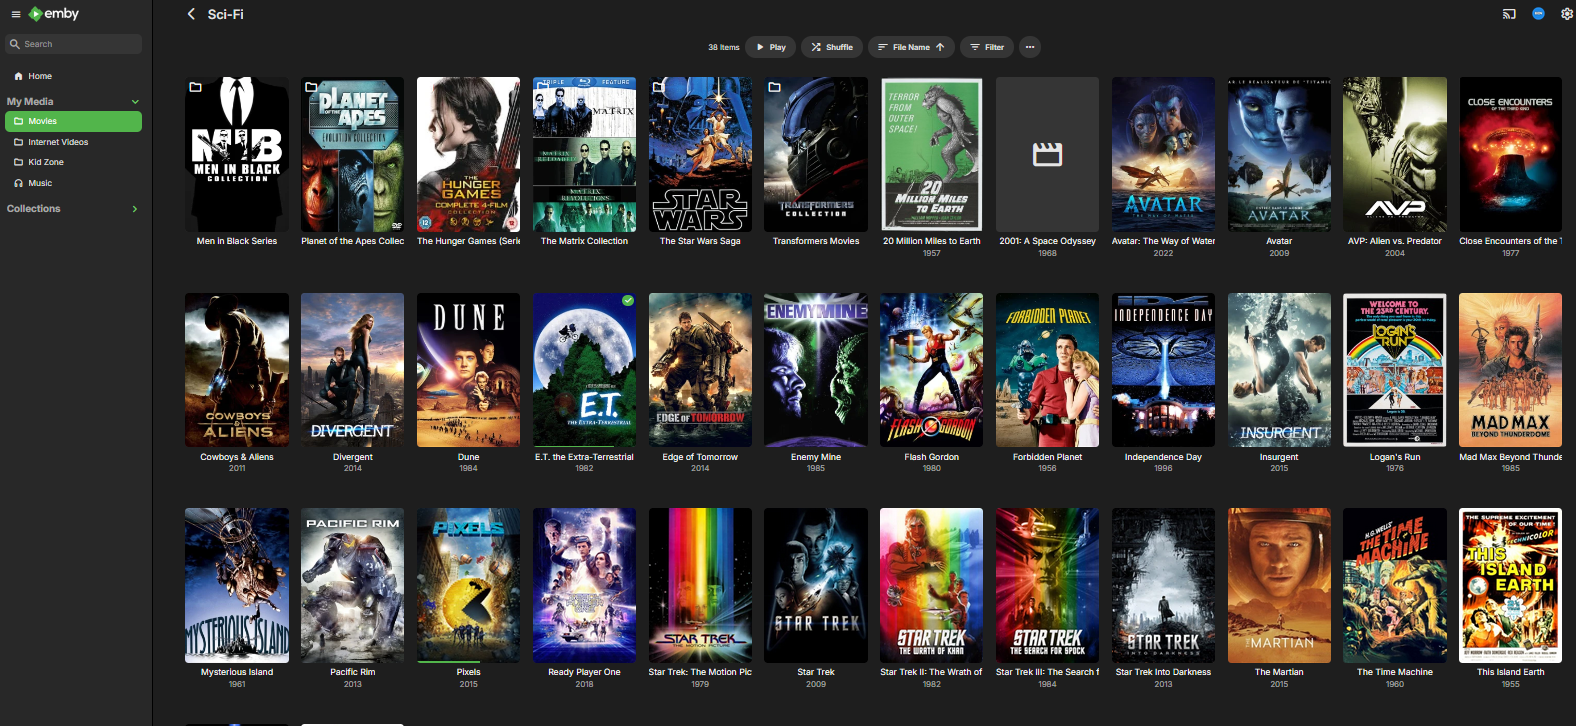
Task: Open the File Name sort dropdown
Action: coord(910,47)
